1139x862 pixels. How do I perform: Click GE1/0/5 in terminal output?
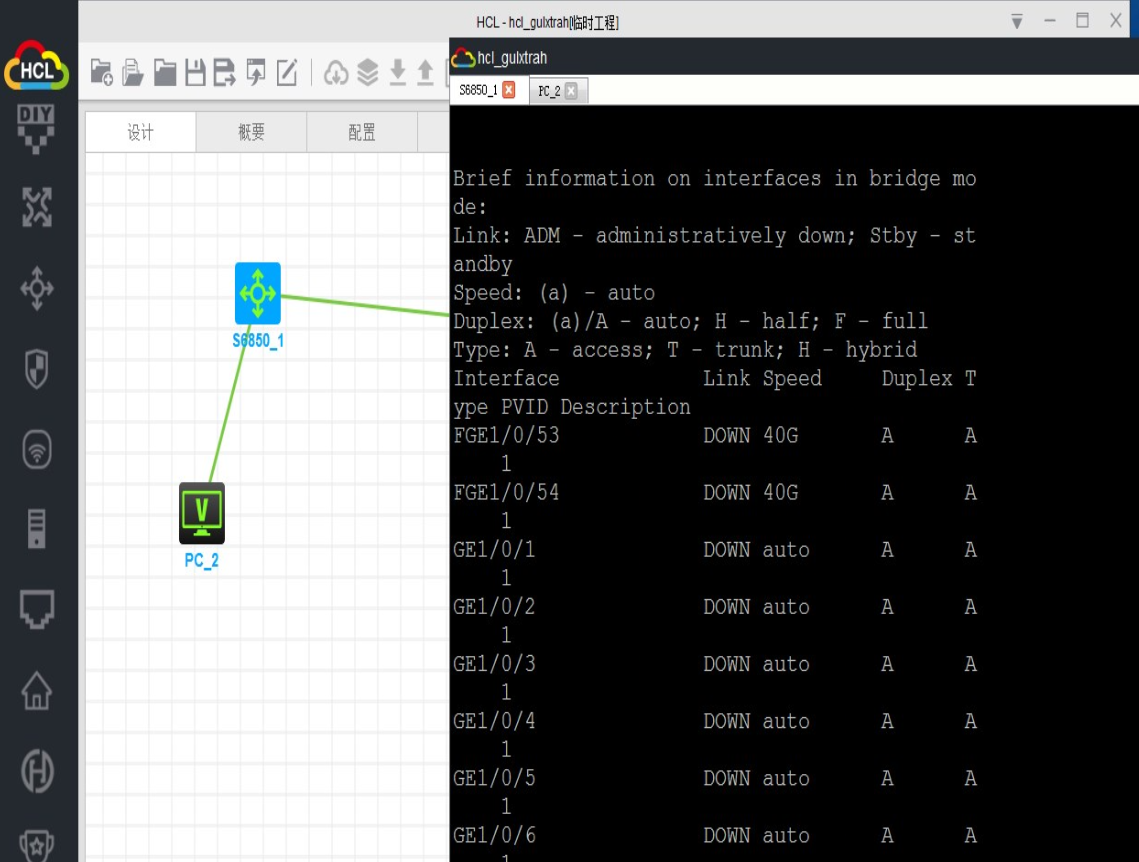494,778
